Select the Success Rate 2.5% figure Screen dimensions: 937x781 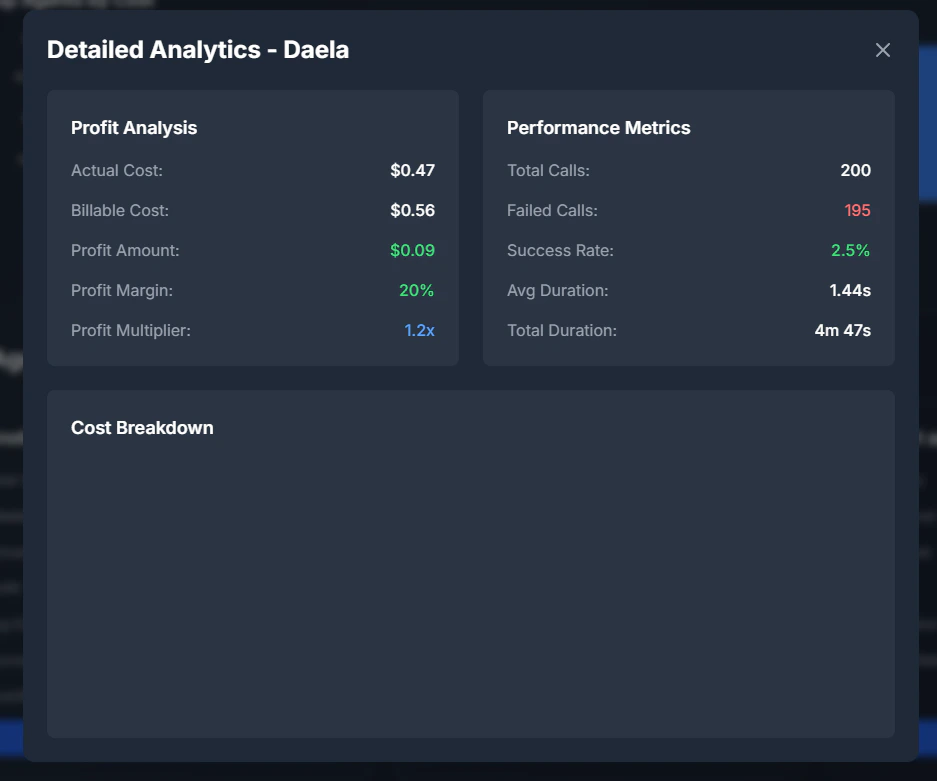[850, 250]
